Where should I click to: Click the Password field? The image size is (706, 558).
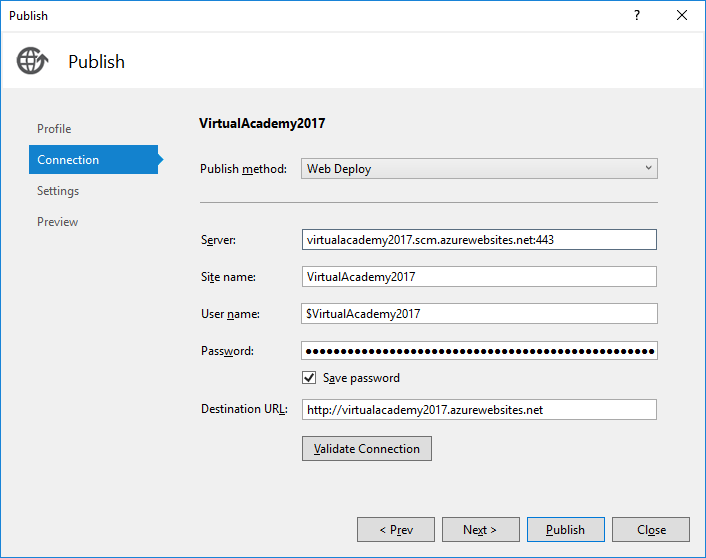tap(479, 351)
